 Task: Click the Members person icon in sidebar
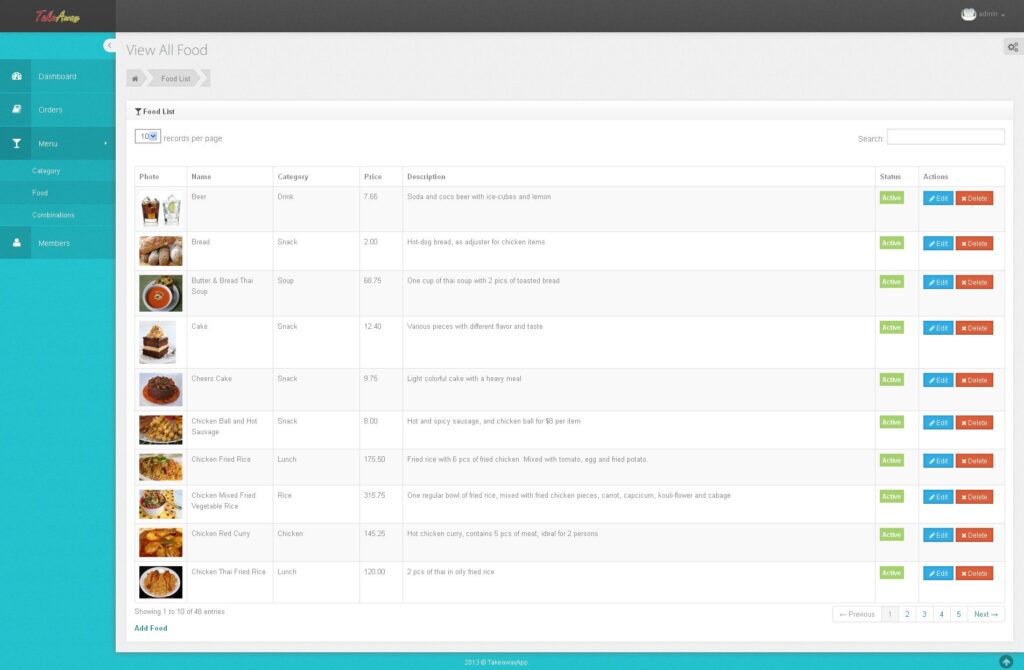(x=16, y=242)
